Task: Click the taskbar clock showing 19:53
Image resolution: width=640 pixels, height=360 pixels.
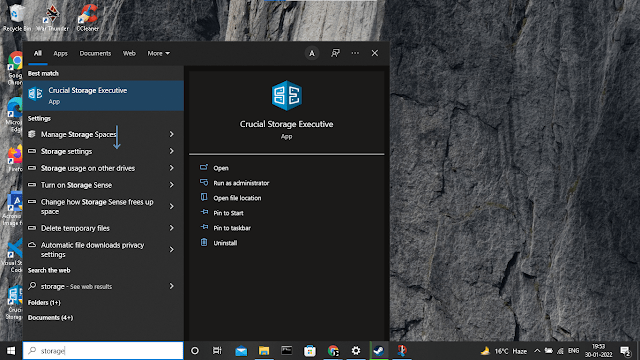Action: [598, 351]
